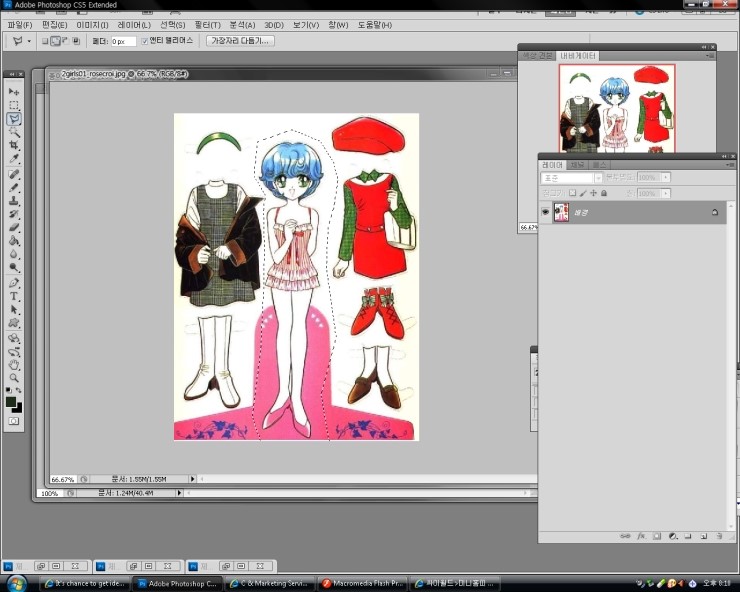Viewport: 740px width, 592px height.
Task: Select the Pen tool
Action: click(x=14, y=283)
